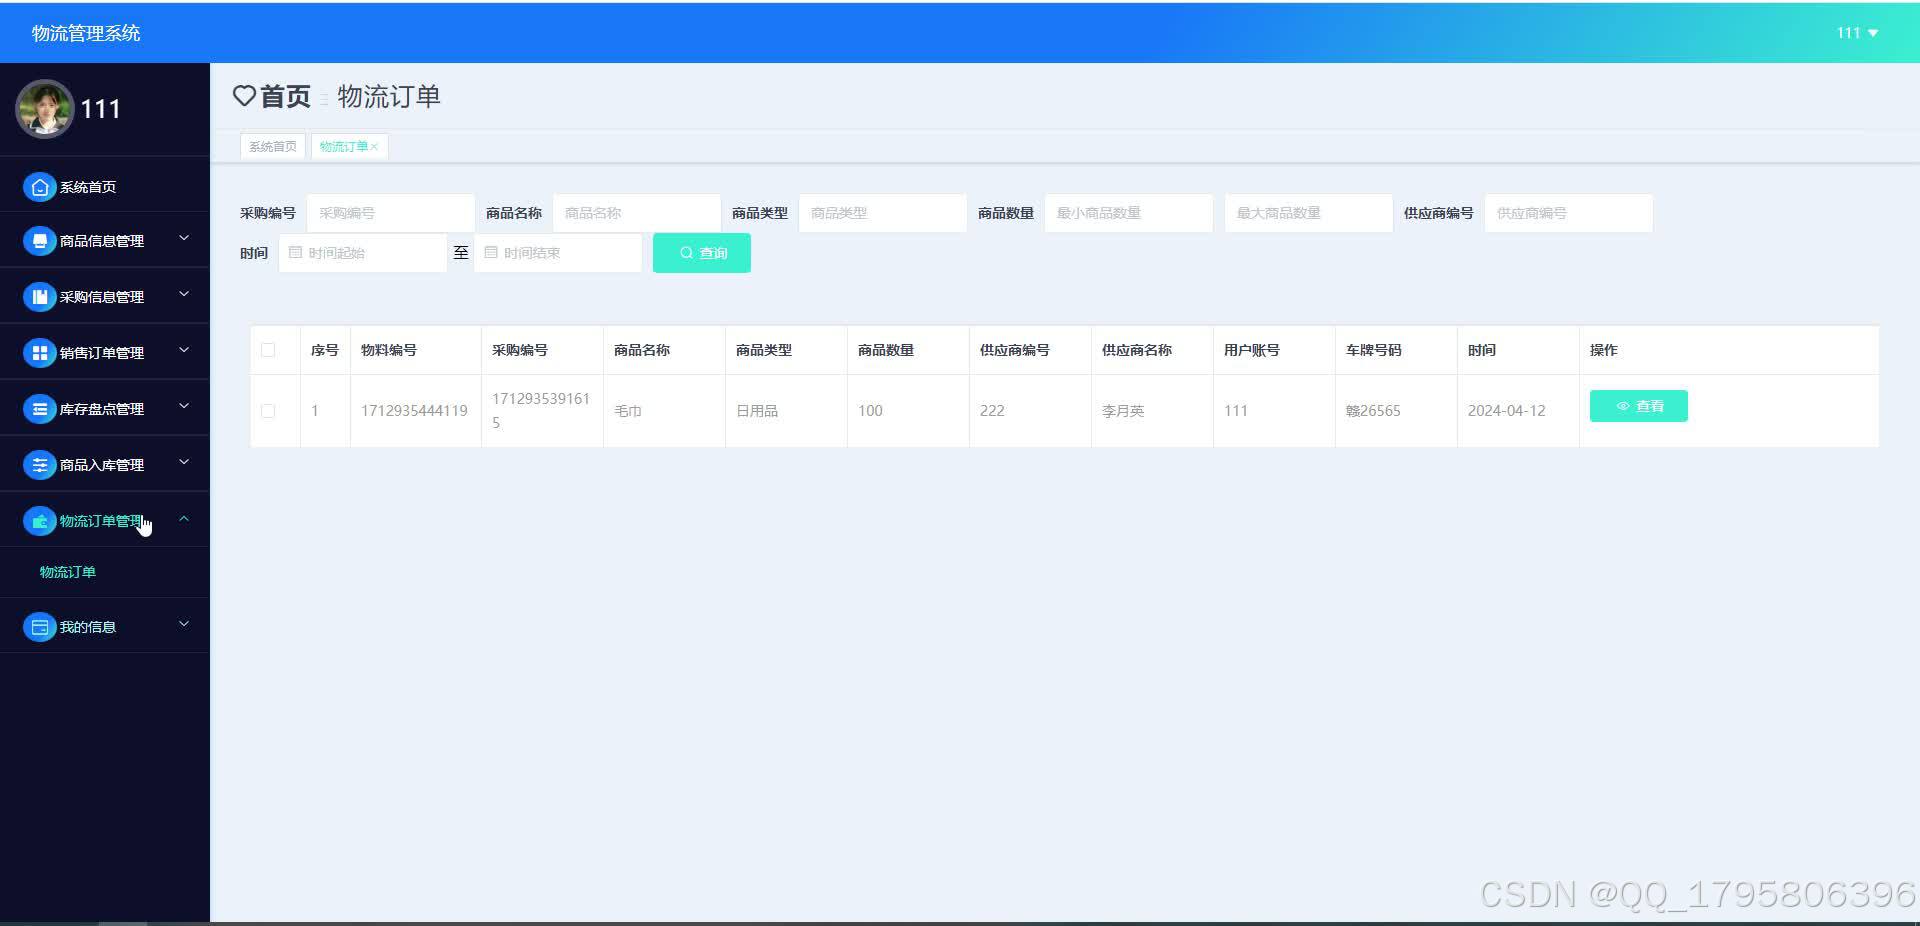Click calendar icon in 时间起始 field

(x=295, y=253)
